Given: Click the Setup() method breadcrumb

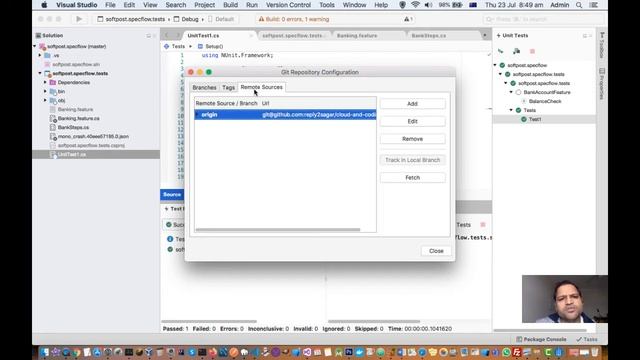Looking at the screenshot, I should (x=210, y=47).
